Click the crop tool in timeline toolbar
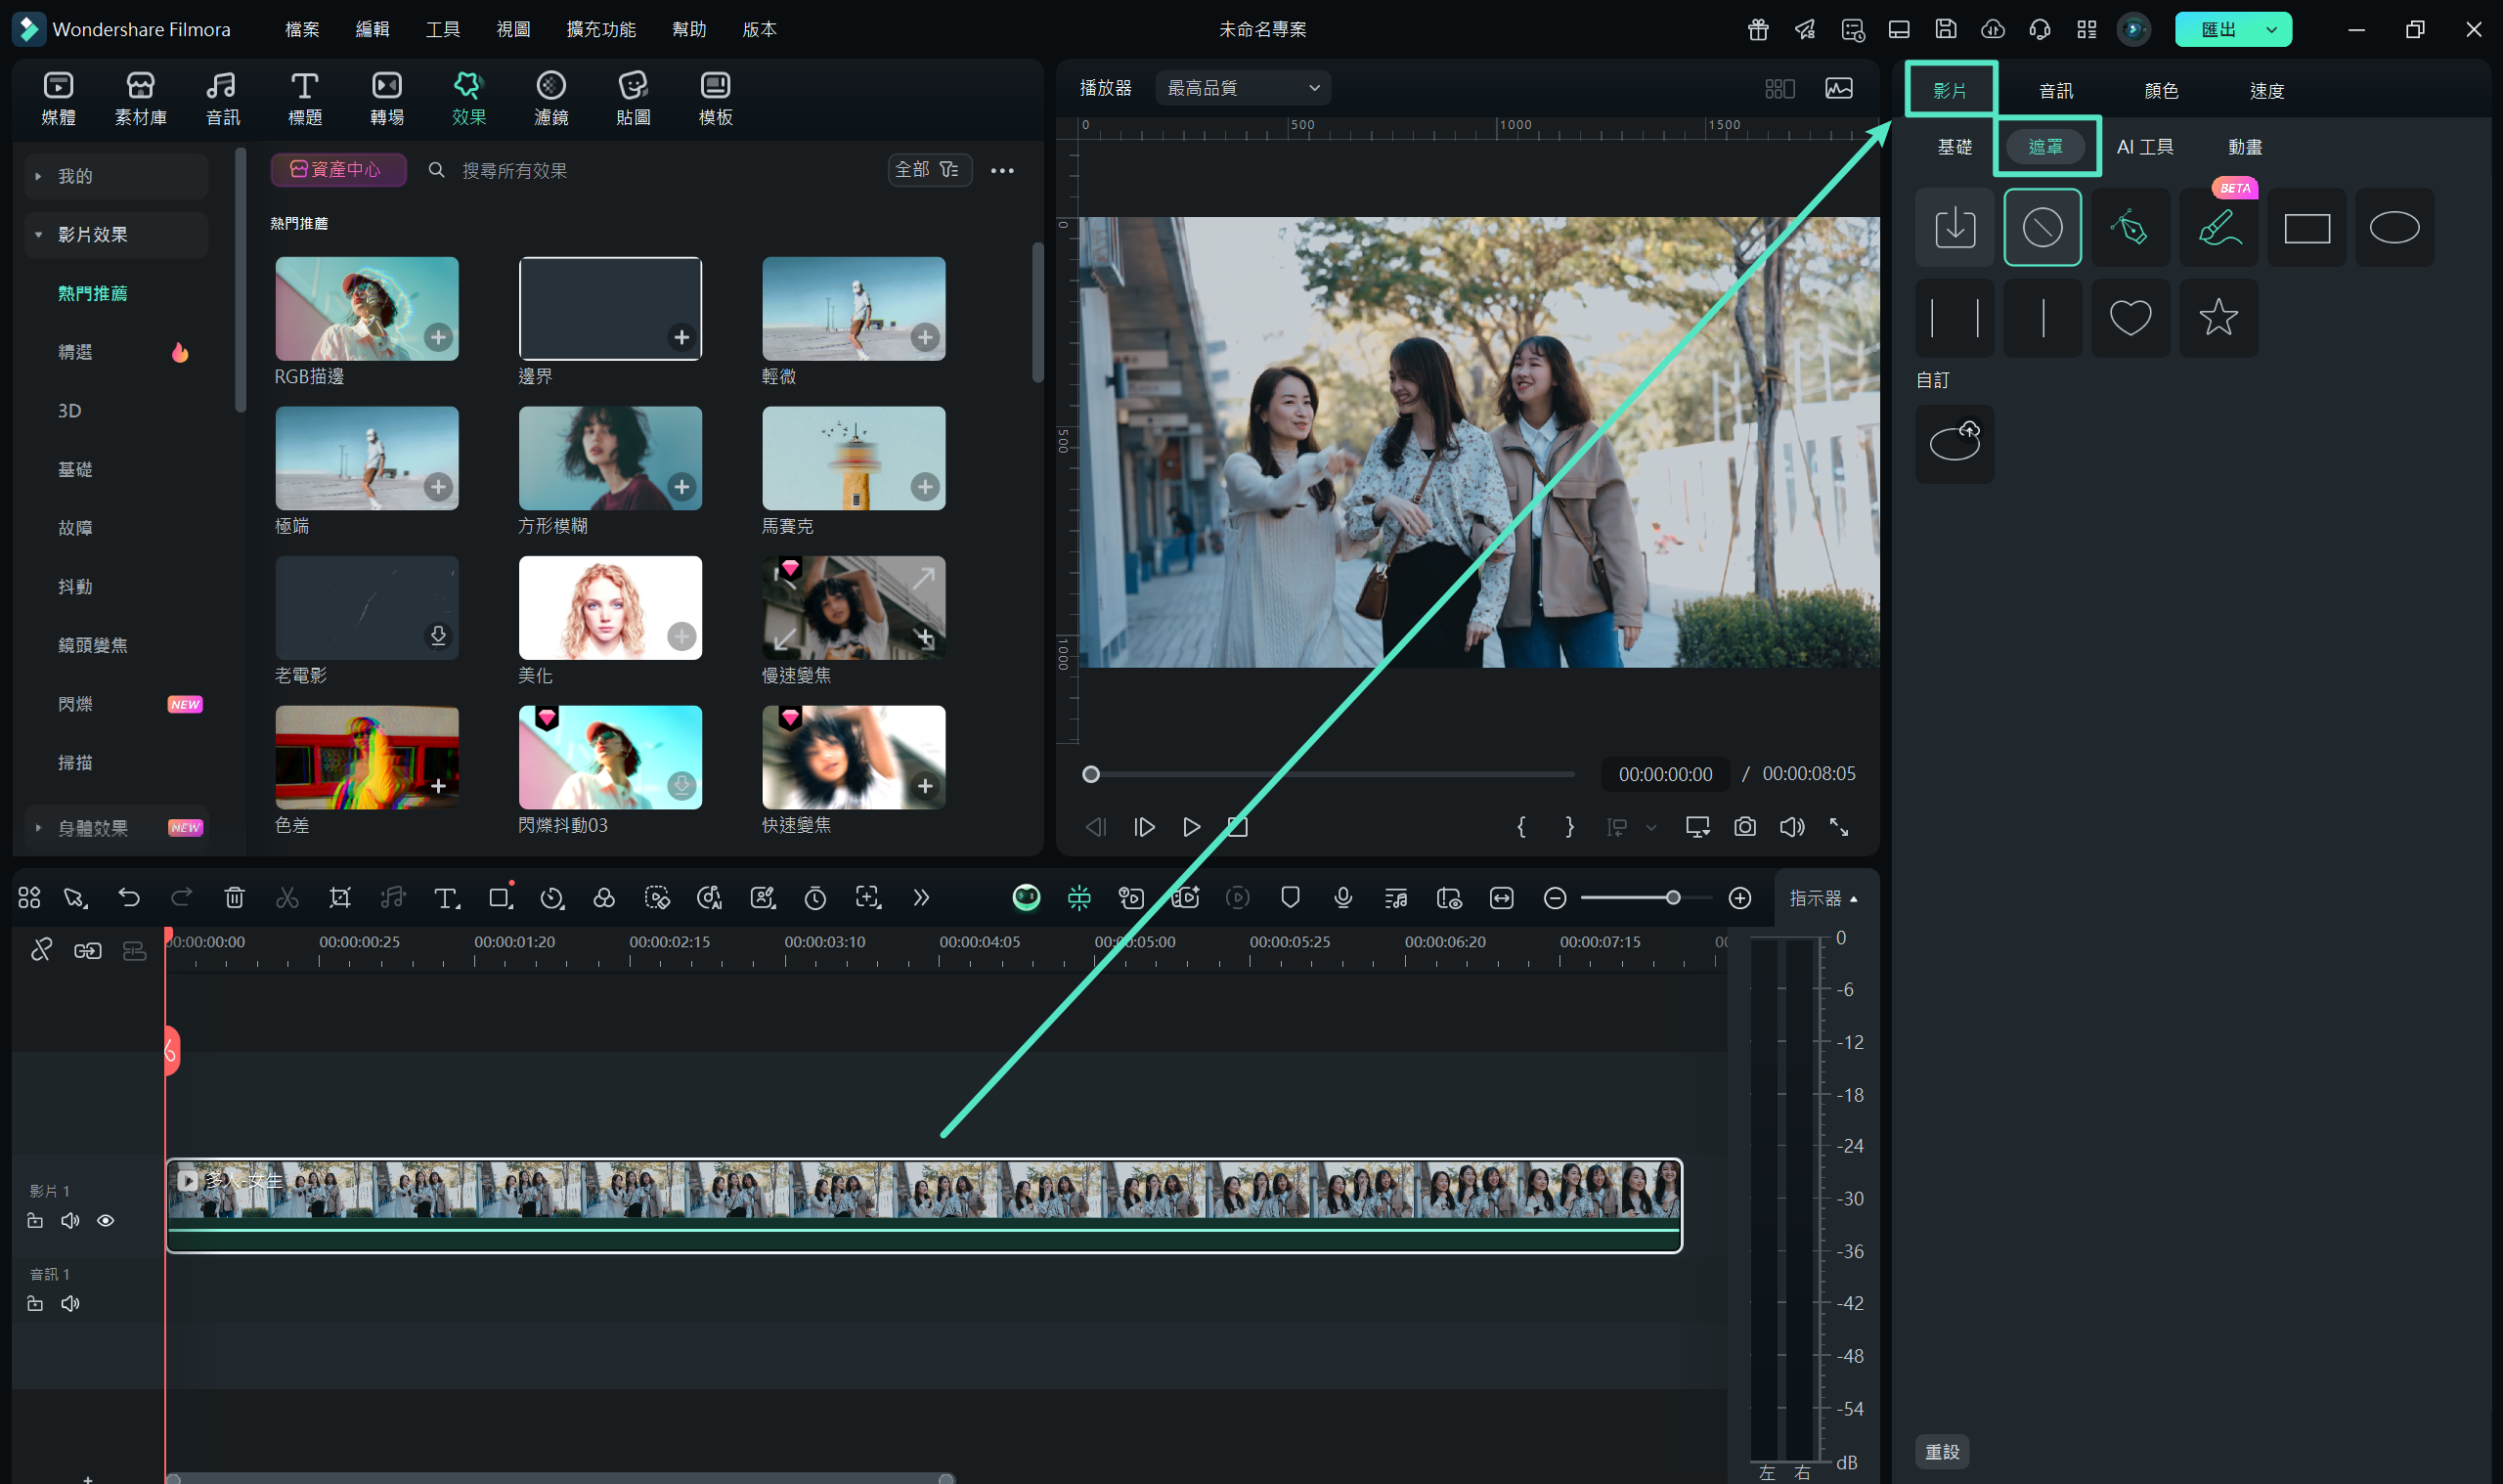This screenshot has height=1484, width=2503. (x=340, y=897)
